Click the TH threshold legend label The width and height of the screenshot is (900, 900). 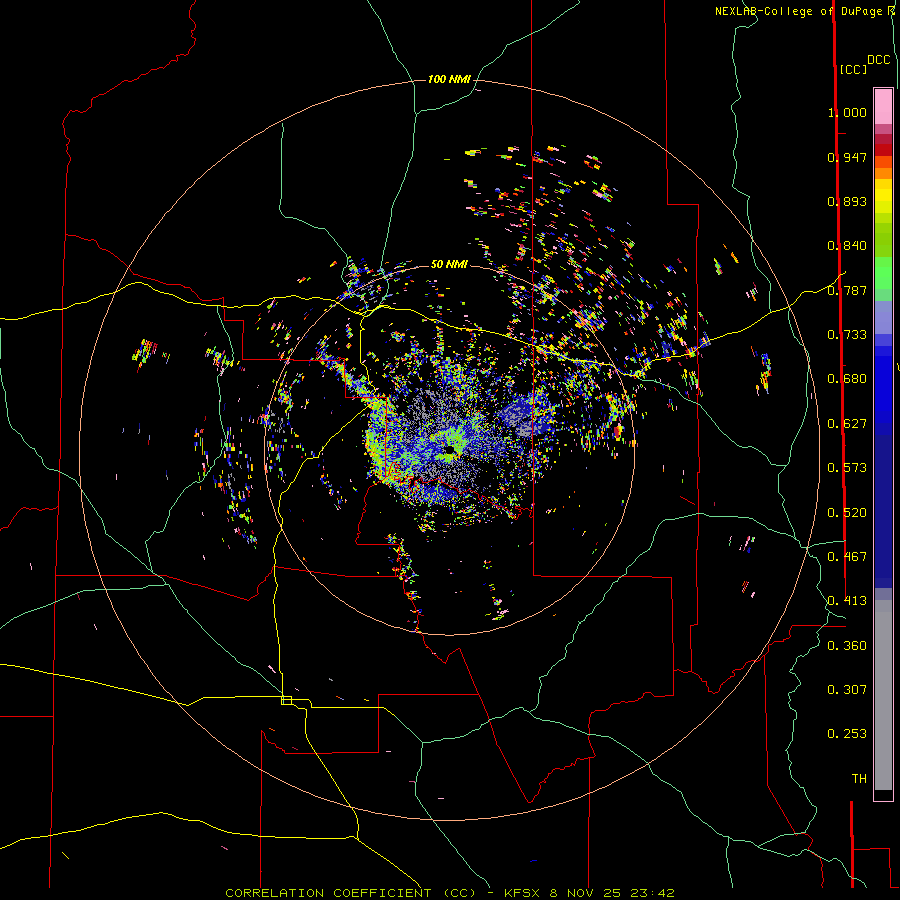(859, 779)
